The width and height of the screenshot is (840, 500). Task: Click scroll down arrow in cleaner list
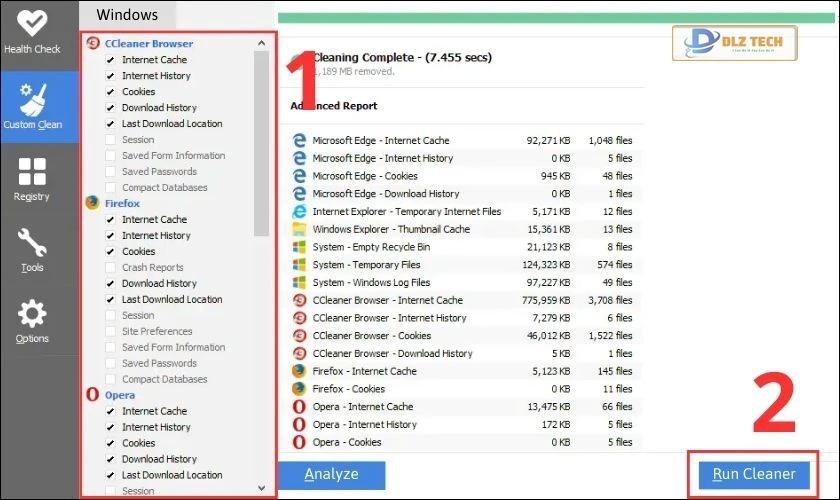262,488
